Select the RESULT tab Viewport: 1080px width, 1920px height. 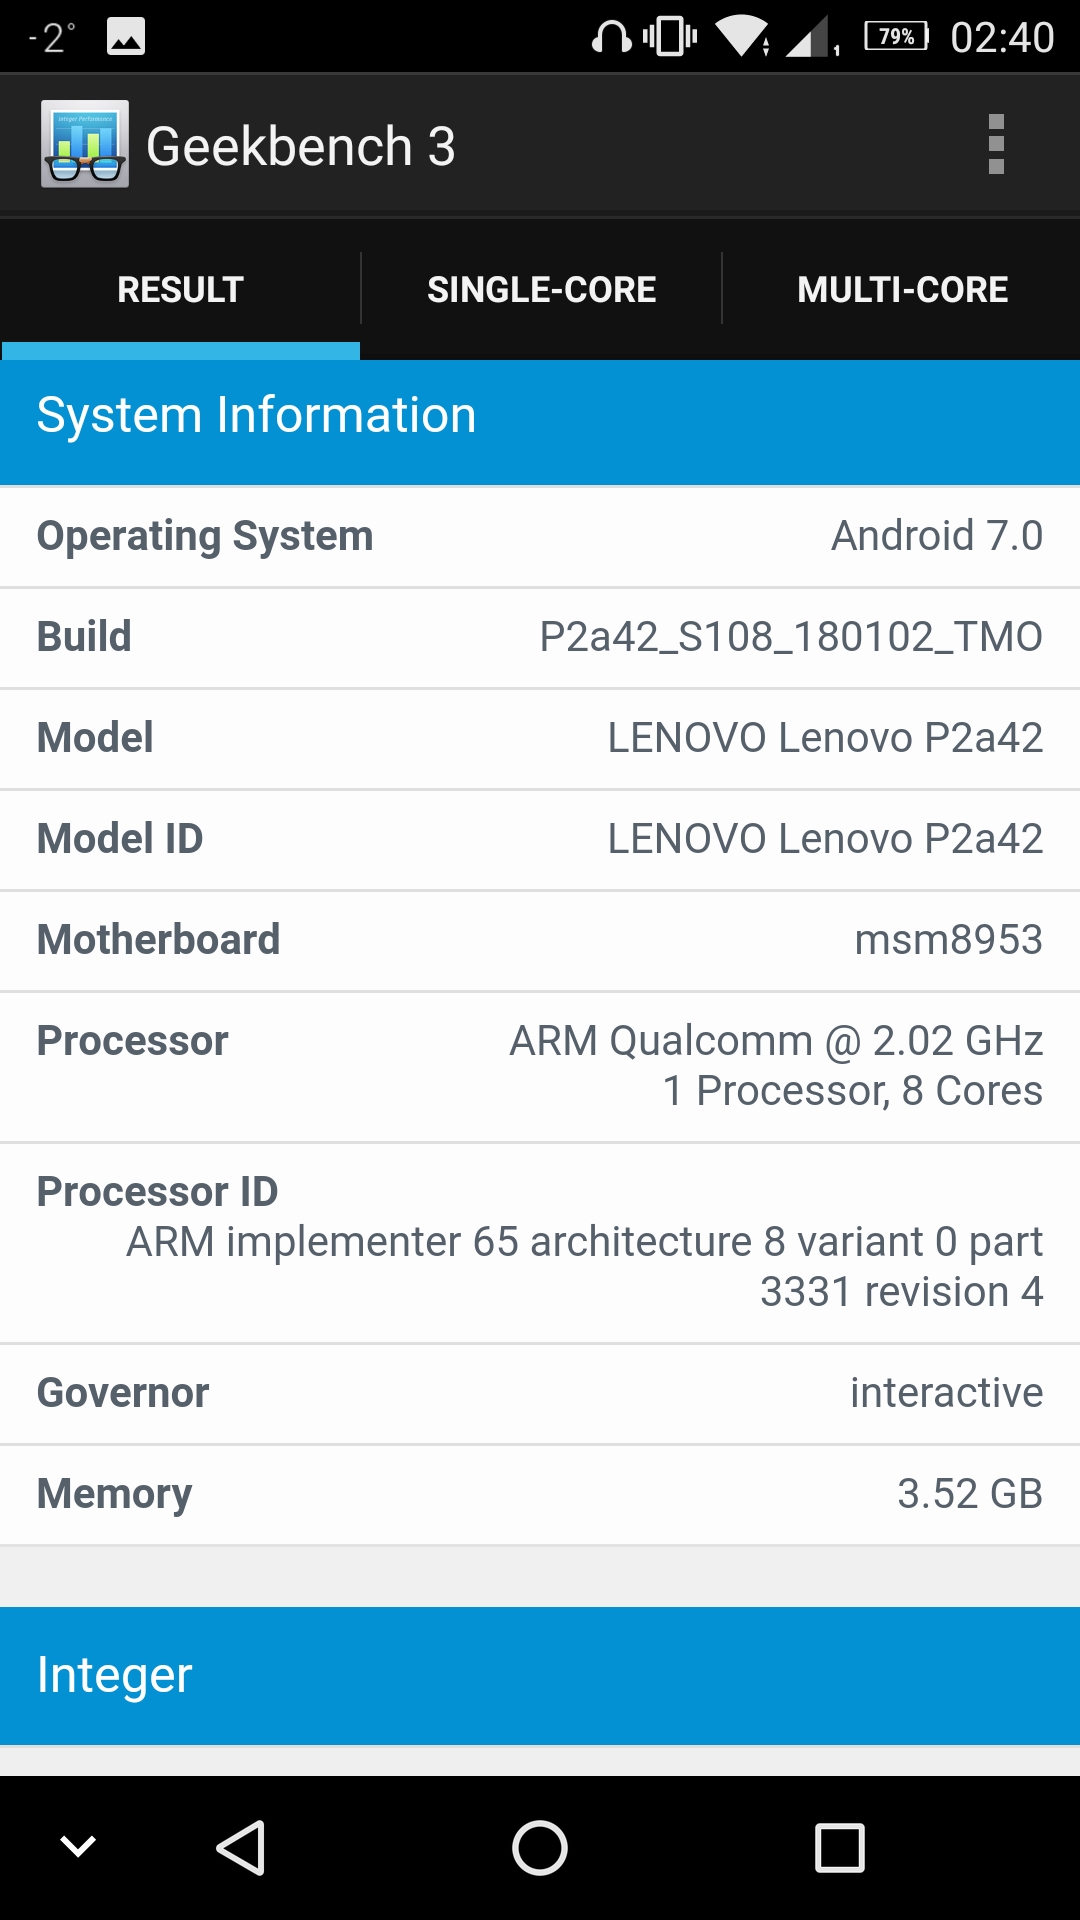click(180, 289)
